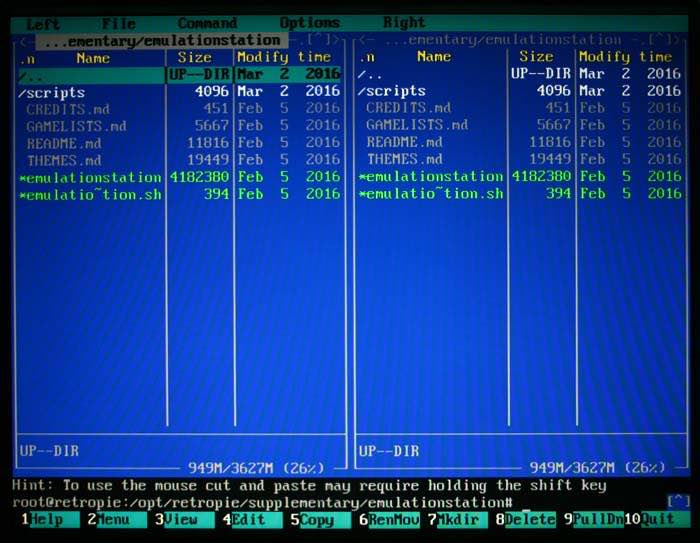This screenshot has height=543, width=700.
Task: Select CREDITS.md in left panel
Action: coord(179,109)
